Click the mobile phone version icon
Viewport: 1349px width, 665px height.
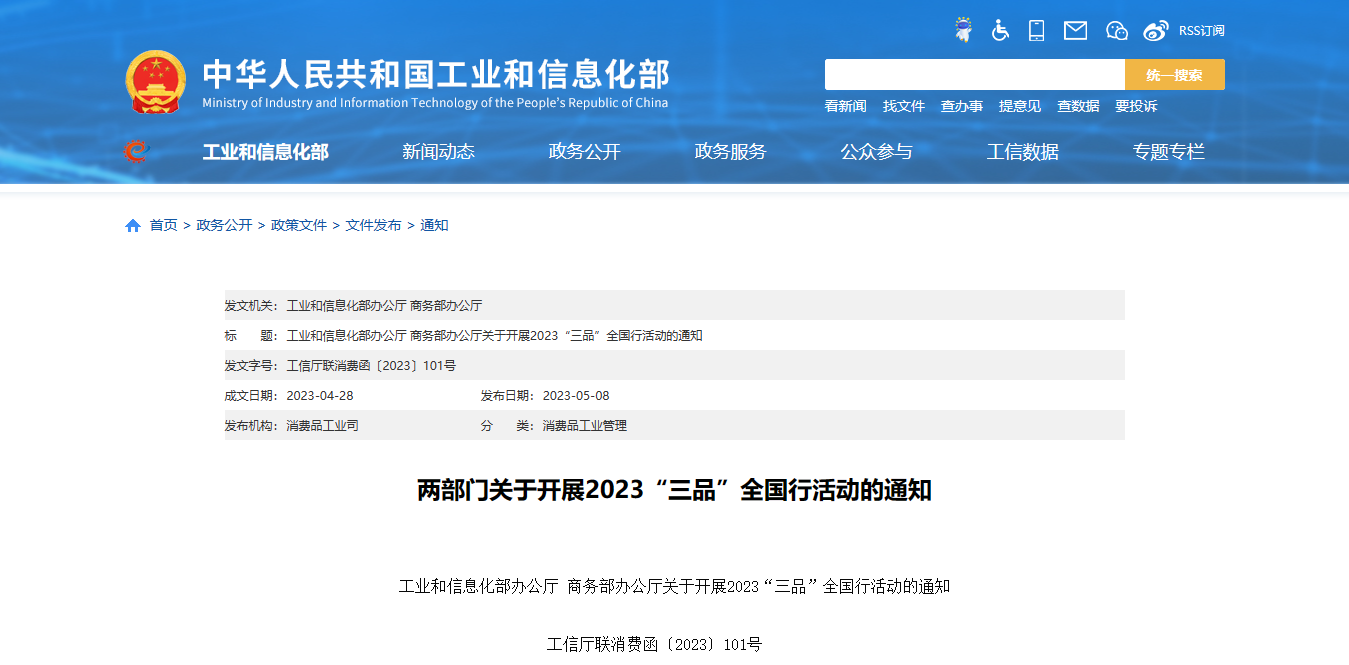coord(1036,30)
